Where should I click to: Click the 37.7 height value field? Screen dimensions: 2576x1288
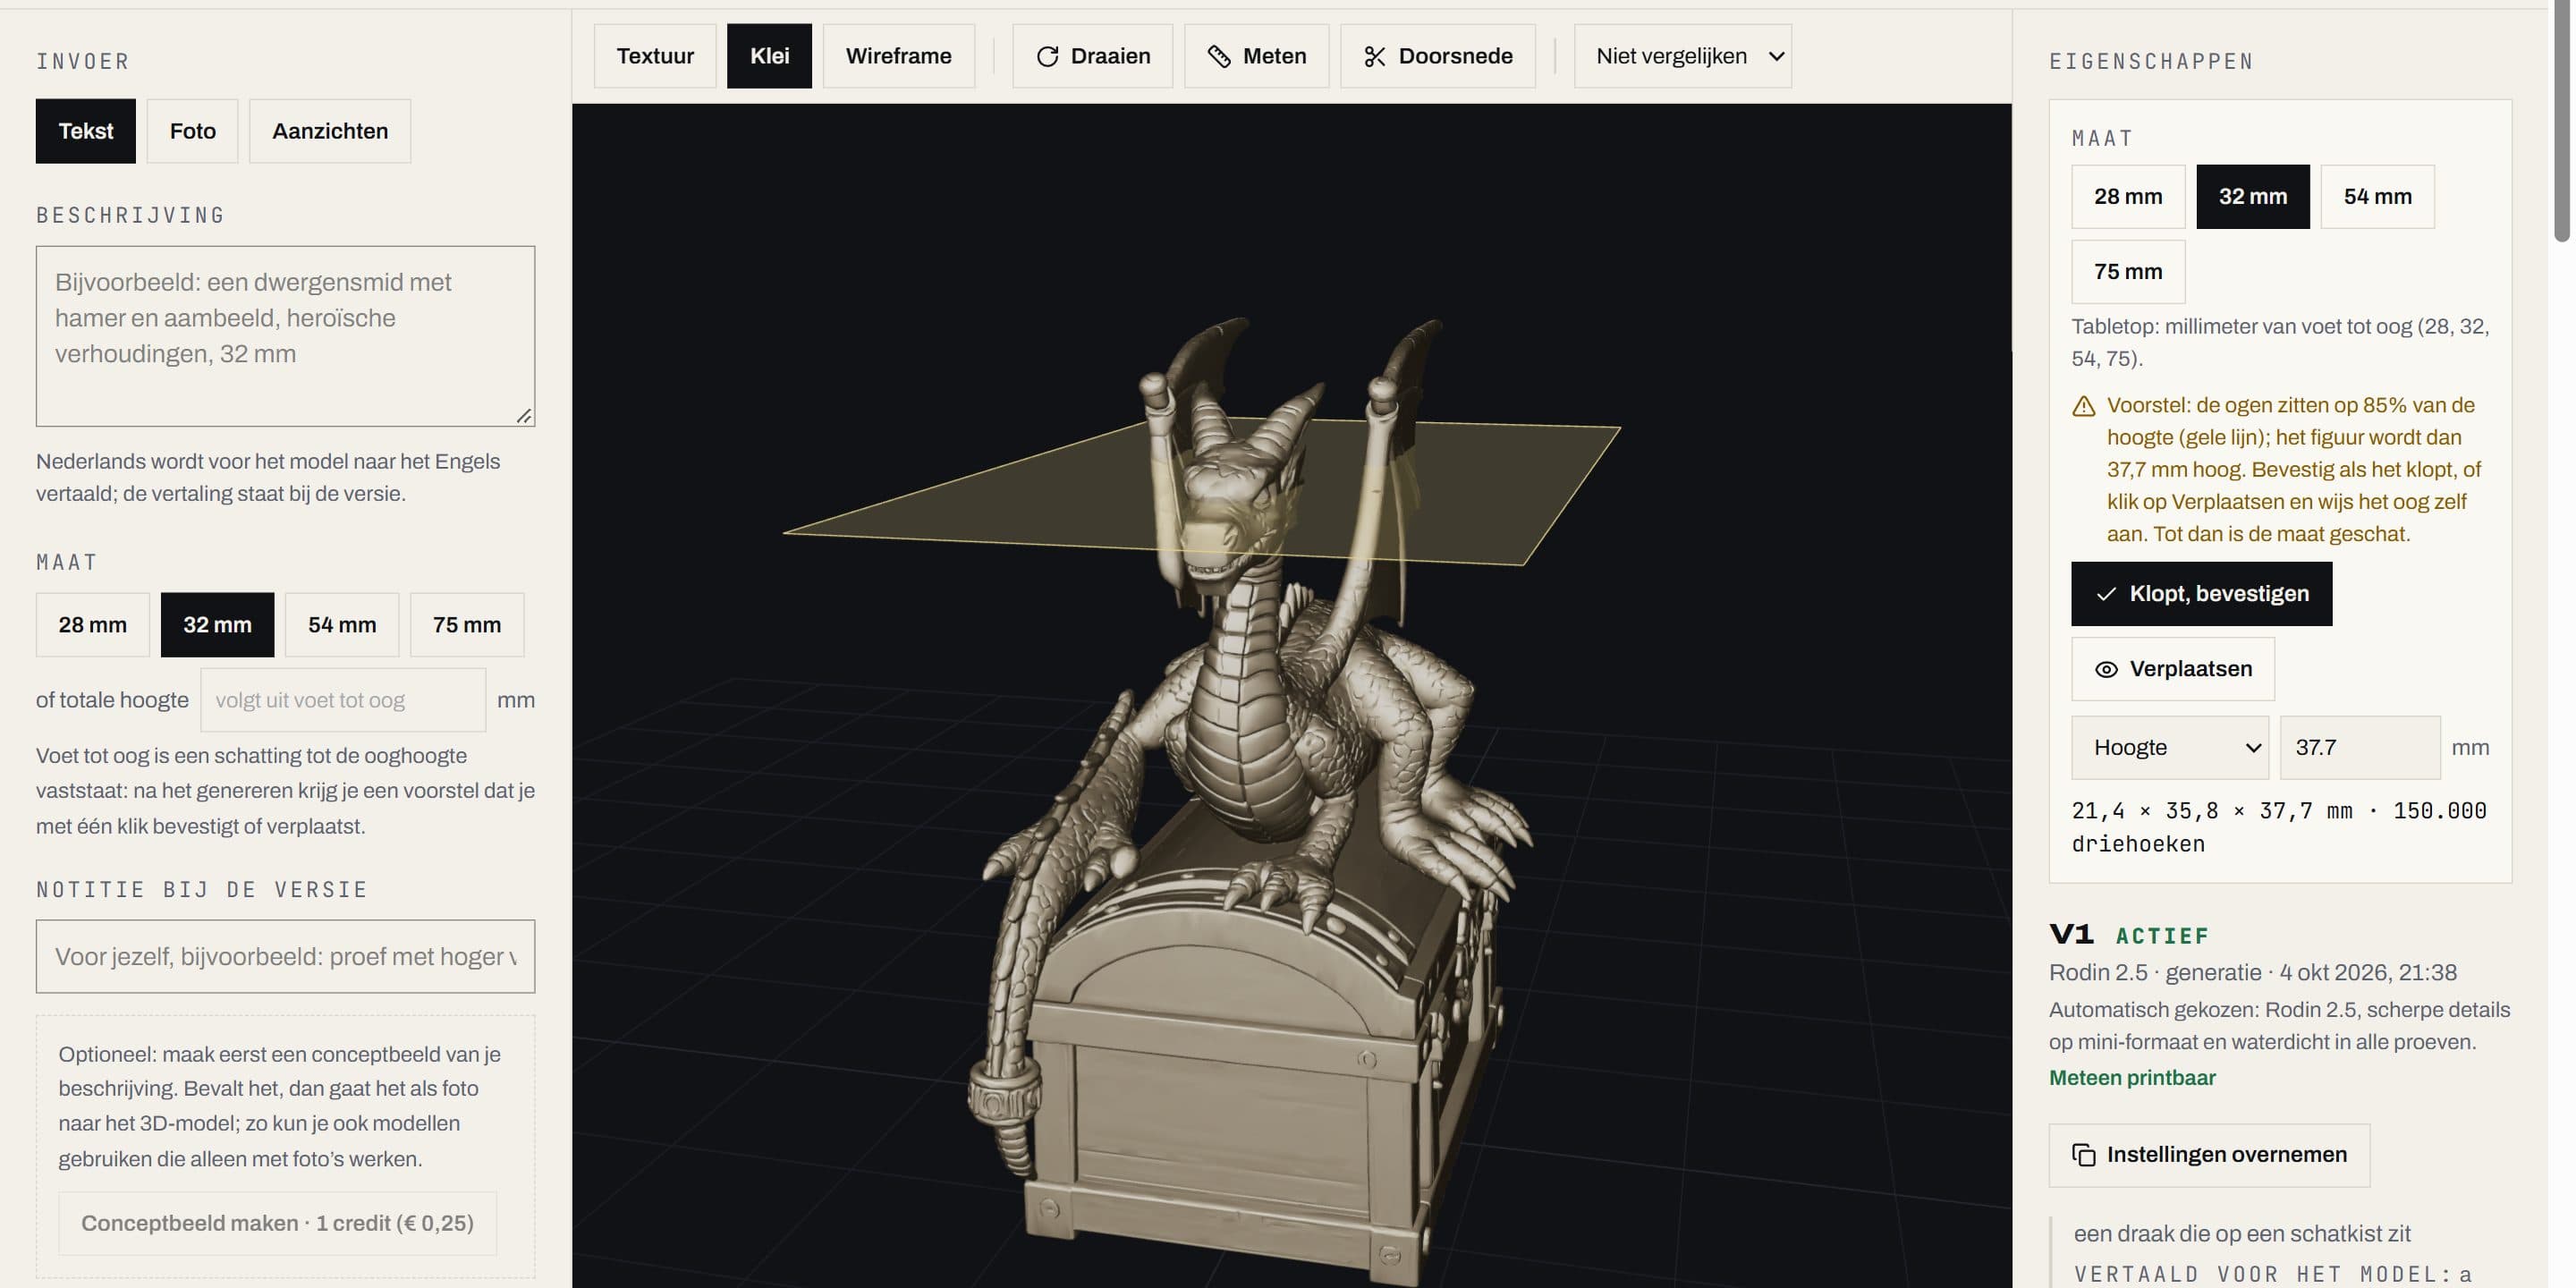[x=2360, y=748]
